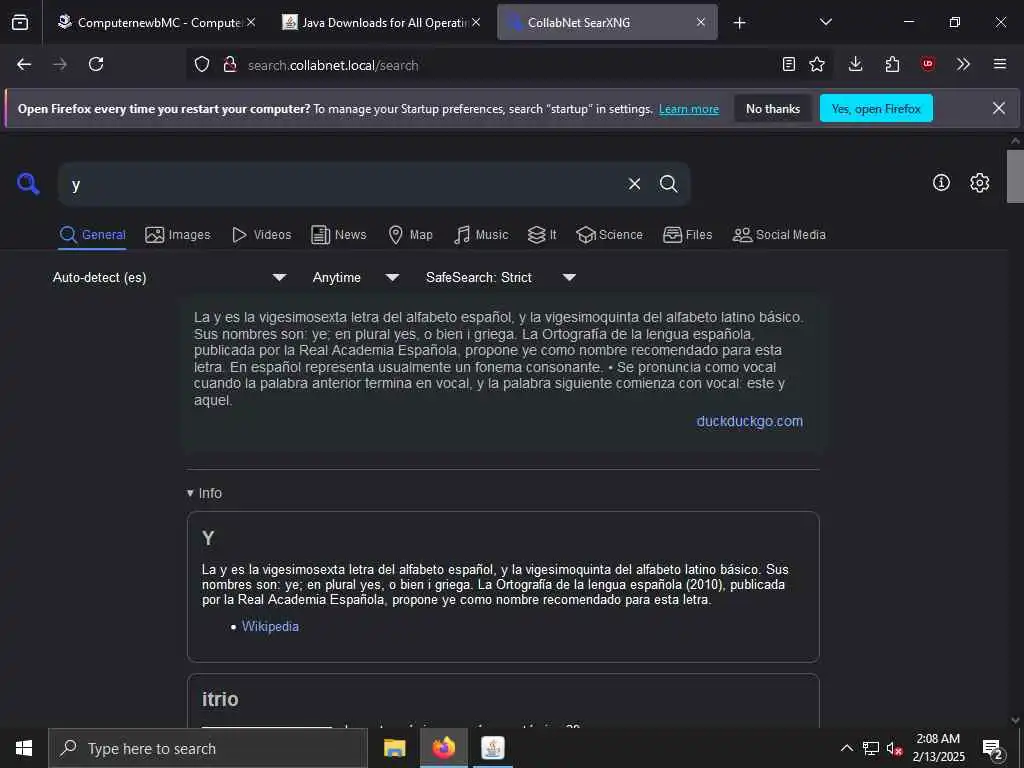The image size is (1024, 768).
Task: Switch to Images search category
Action: point(178,234)
